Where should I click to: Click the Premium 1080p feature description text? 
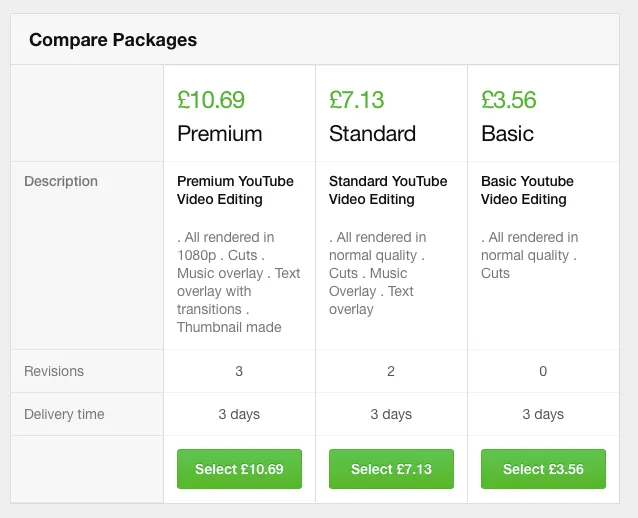pos(238,282)
